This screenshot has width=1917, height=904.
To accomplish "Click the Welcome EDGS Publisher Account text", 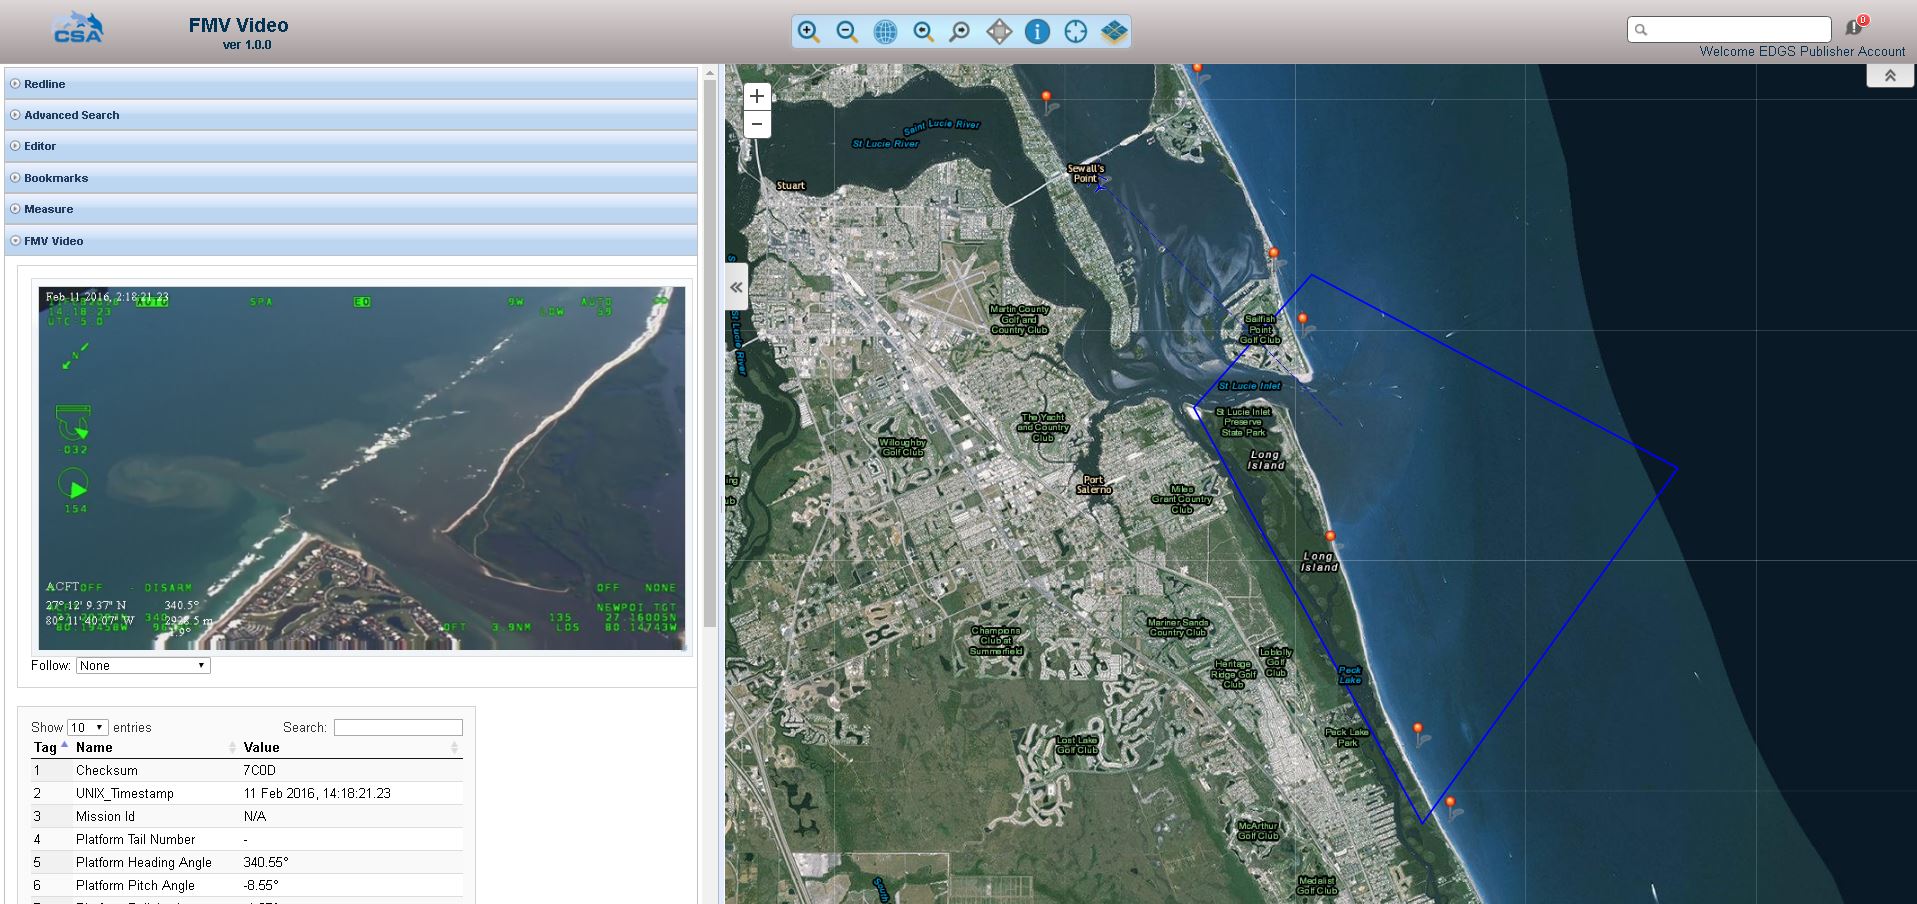I will click(x=1802, y=51).
